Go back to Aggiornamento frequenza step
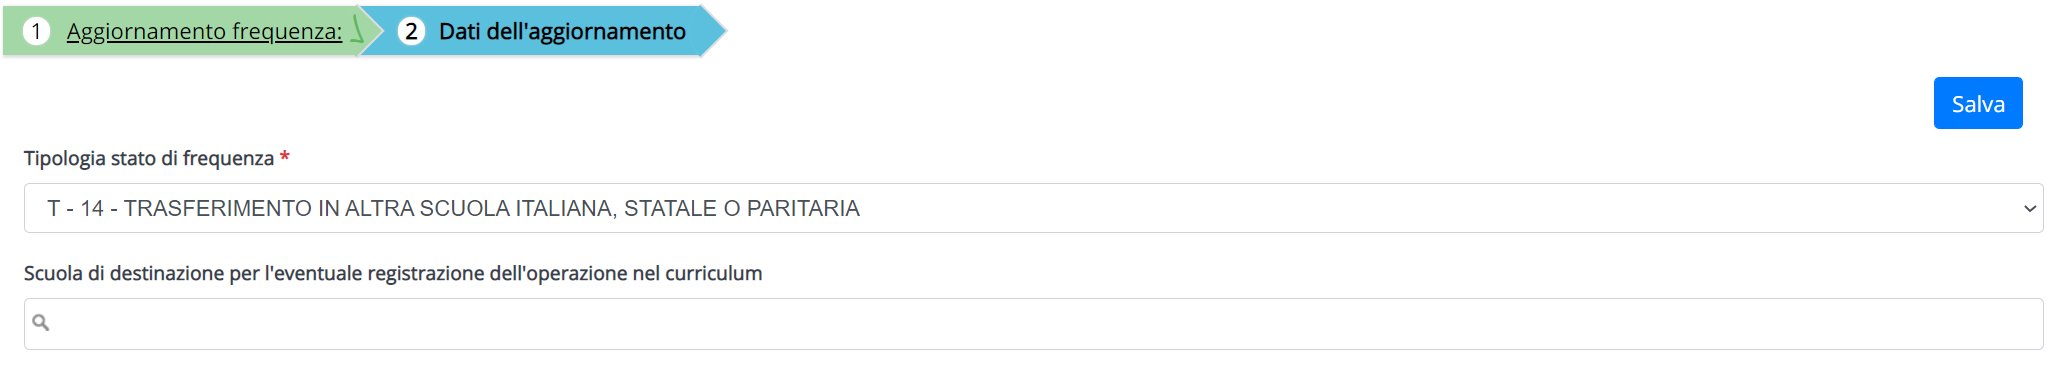 204,31
